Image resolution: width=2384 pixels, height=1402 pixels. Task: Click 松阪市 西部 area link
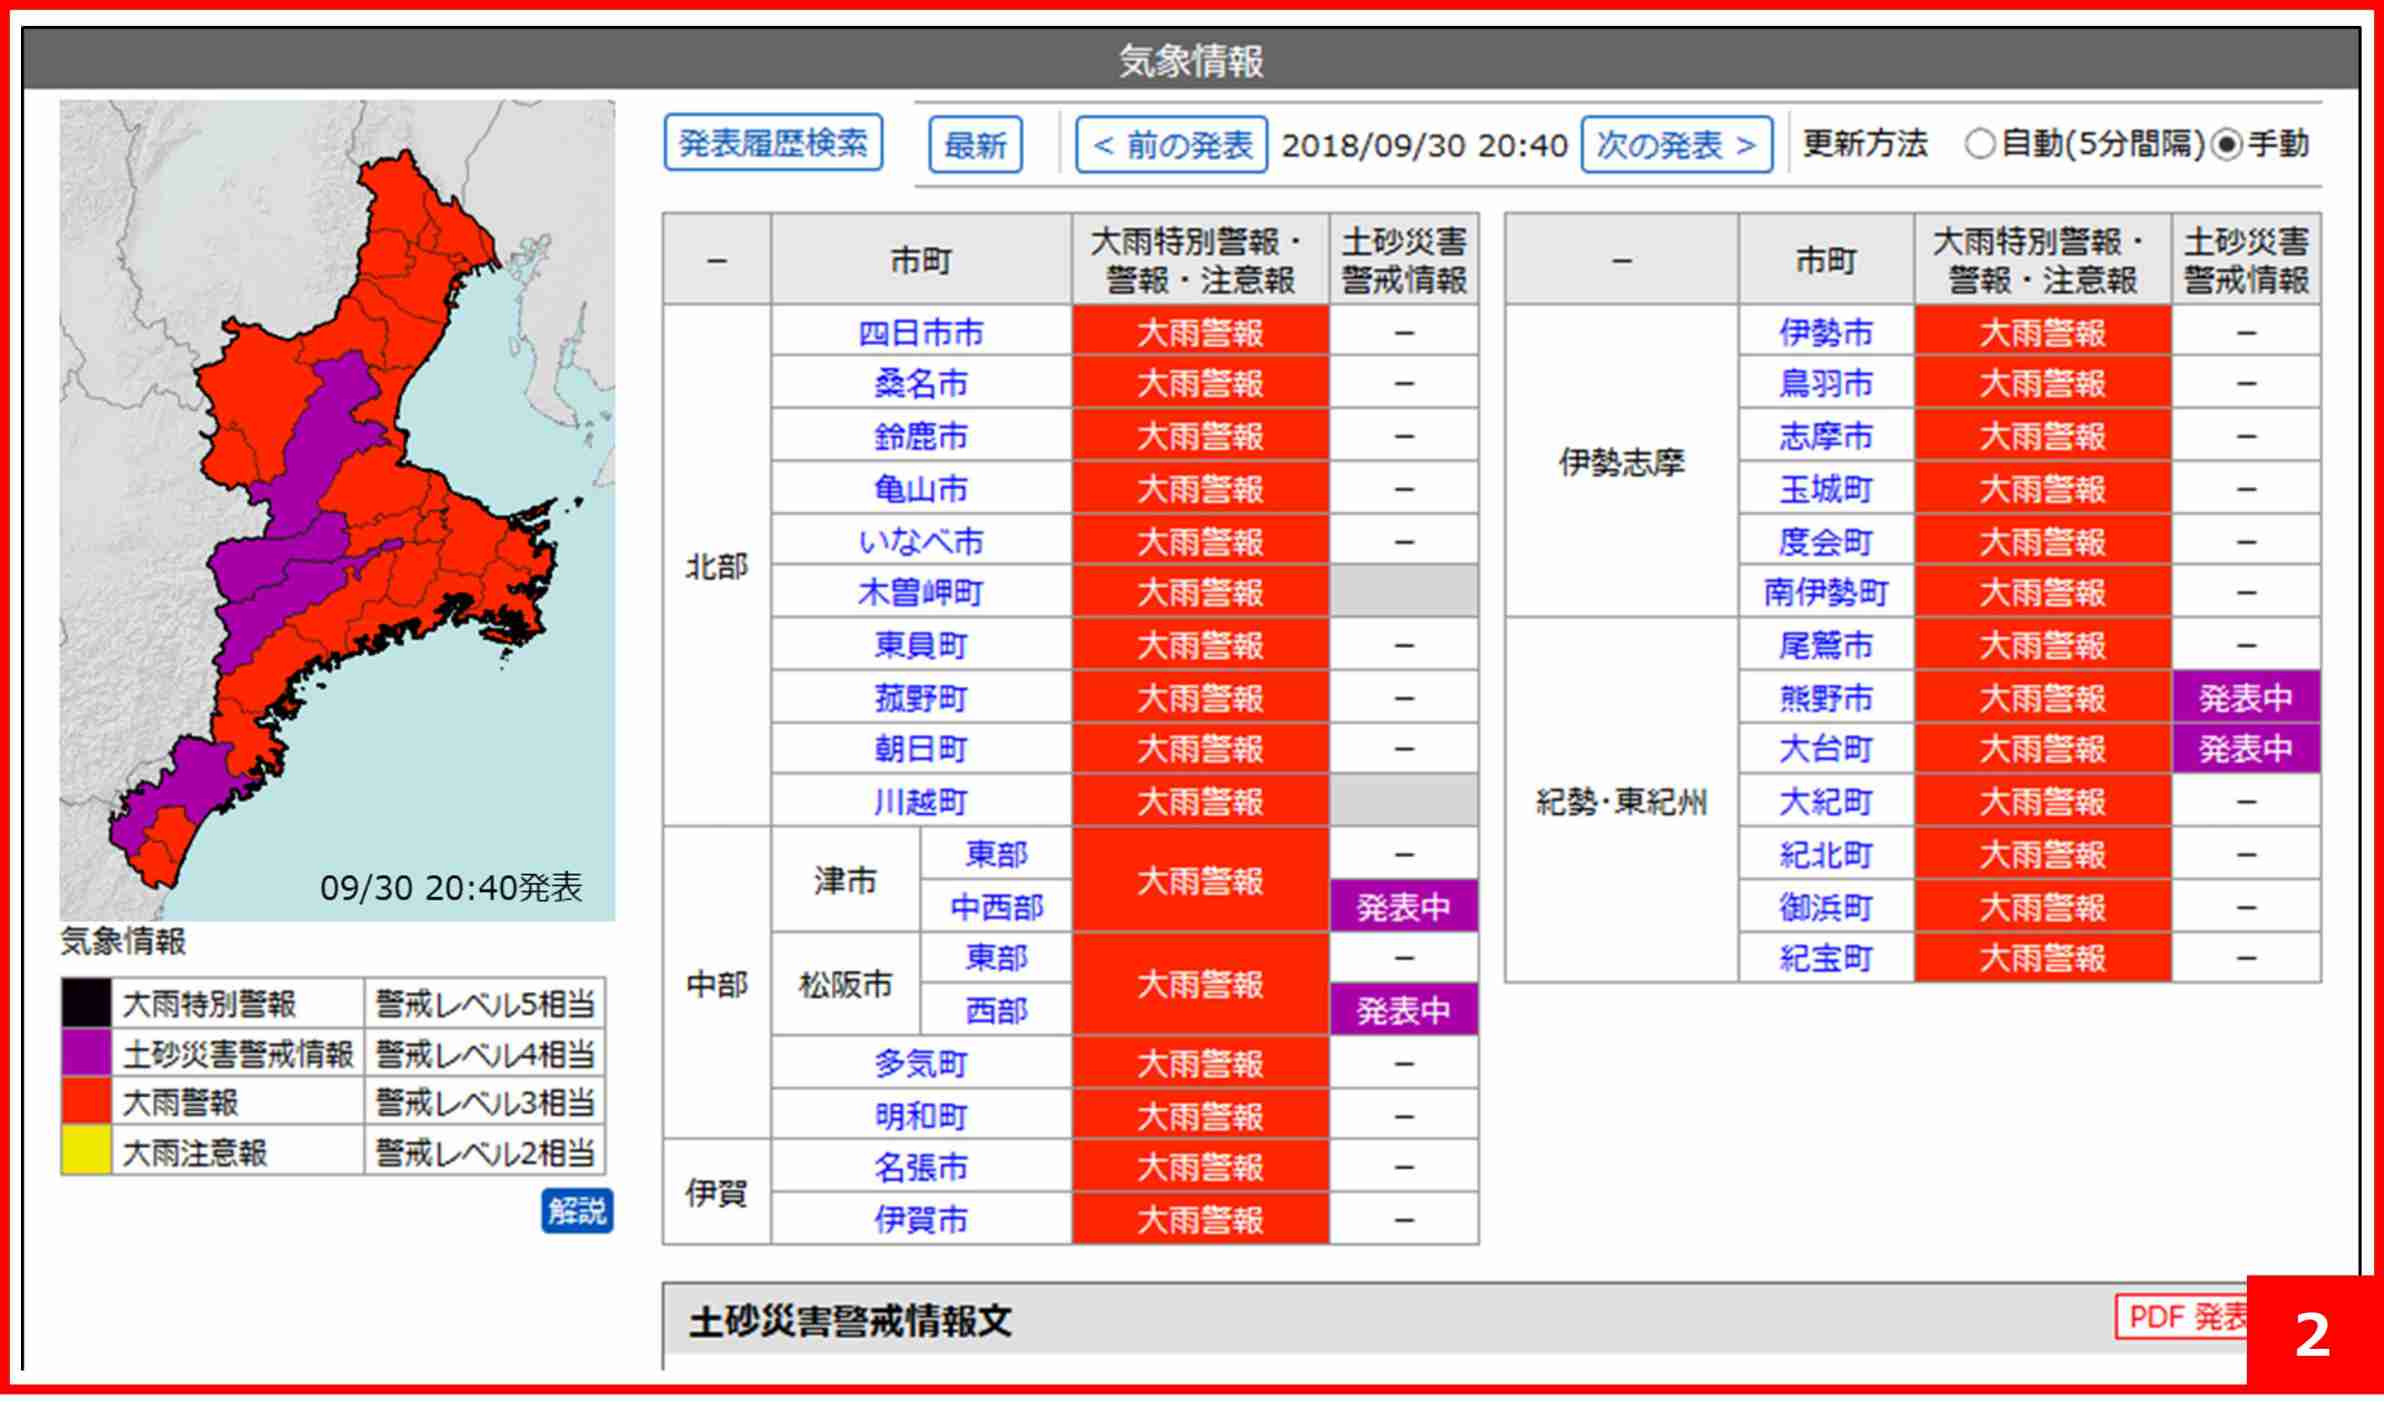pos(996,1011)
